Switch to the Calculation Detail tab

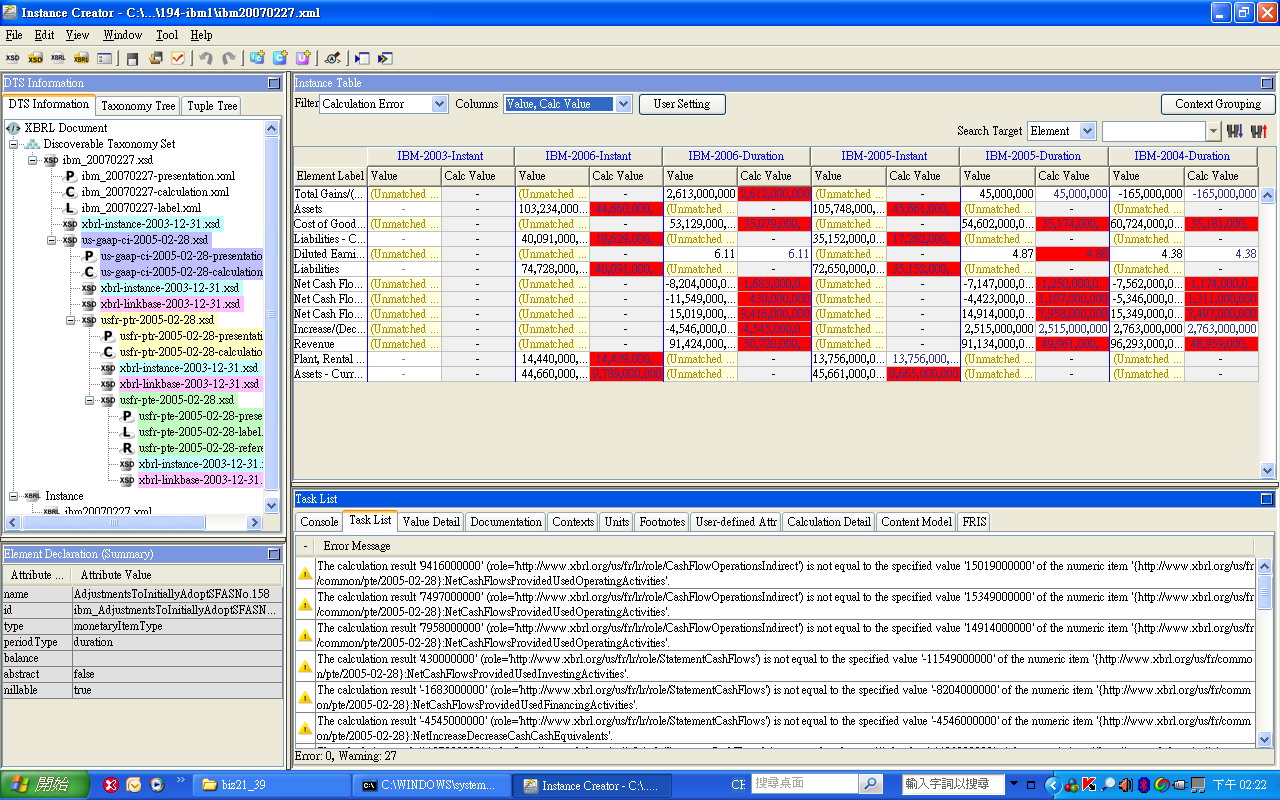click(x=828, y=521)
